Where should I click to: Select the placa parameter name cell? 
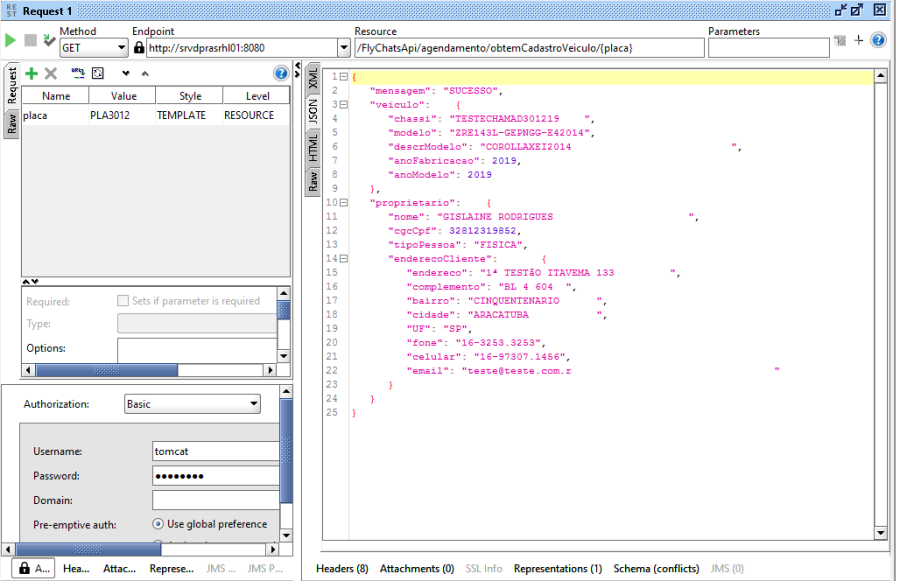coord(55,115)
